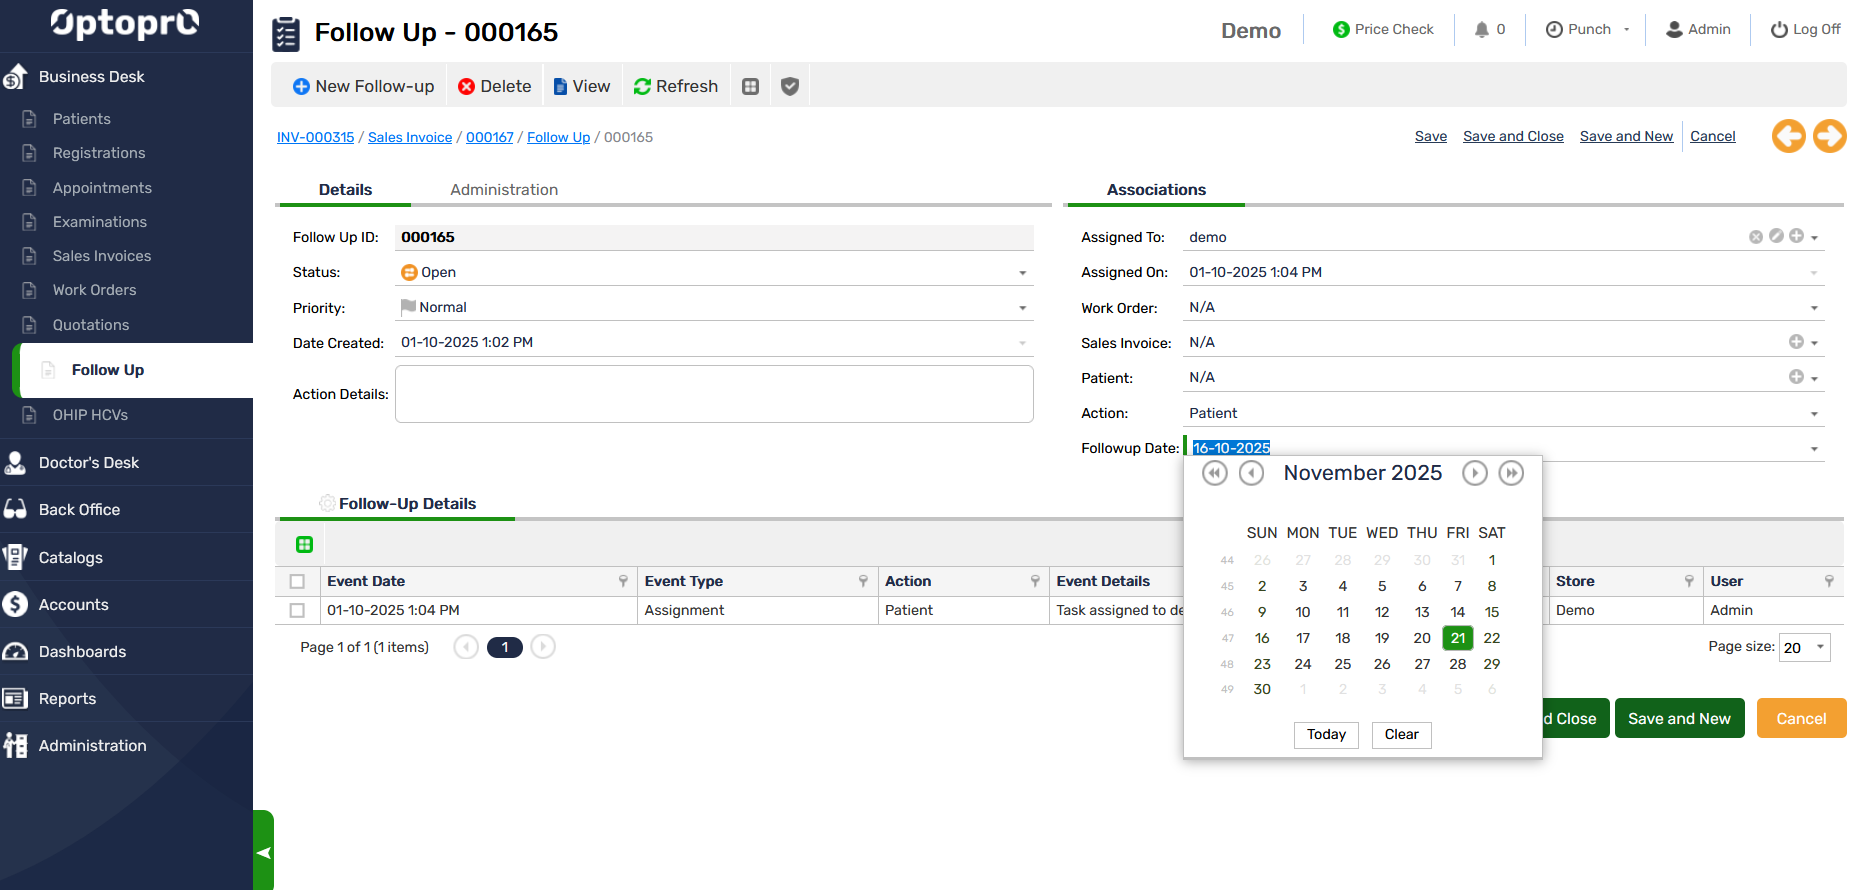Check the Assignment event row checkbox
Viewport: 1858px width, 890px height.
pos(297,610)
